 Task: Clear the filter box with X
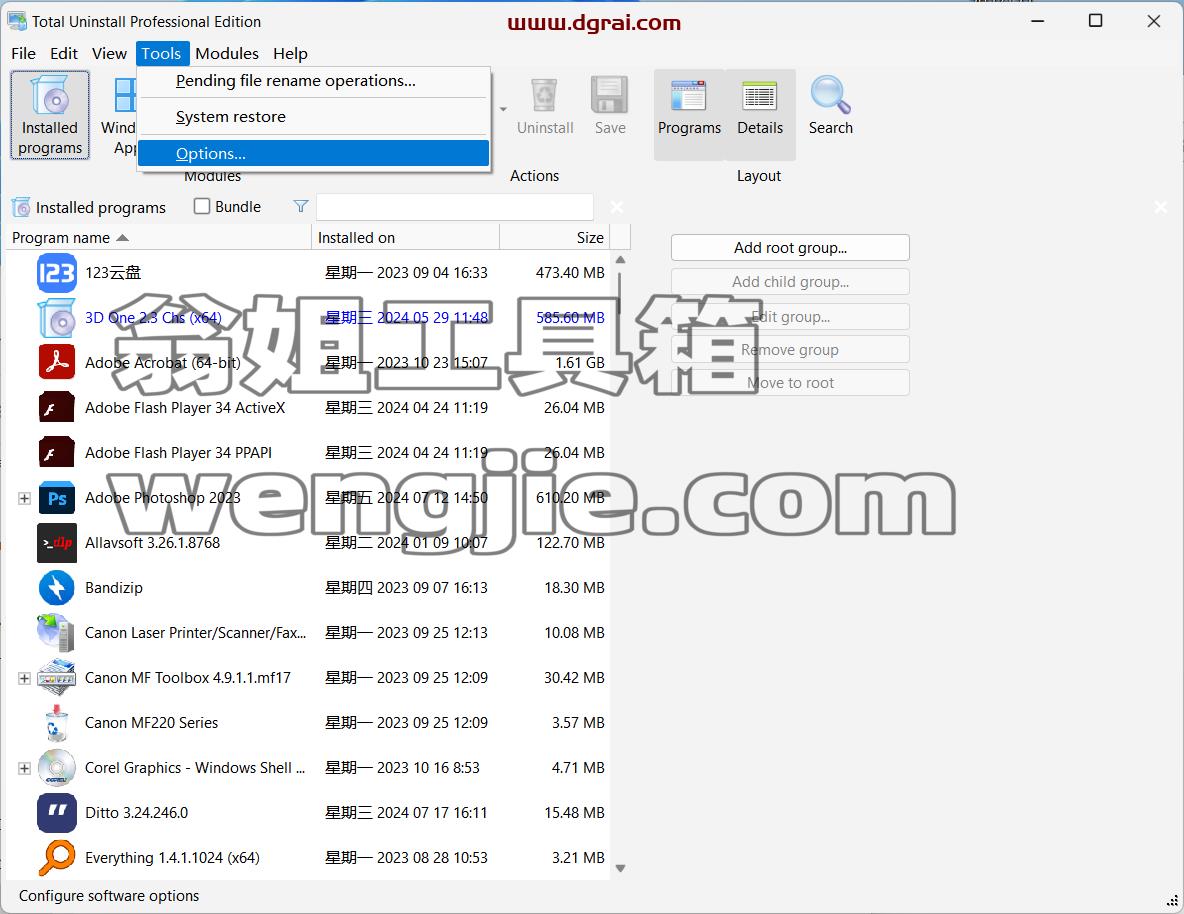(617, 207)
